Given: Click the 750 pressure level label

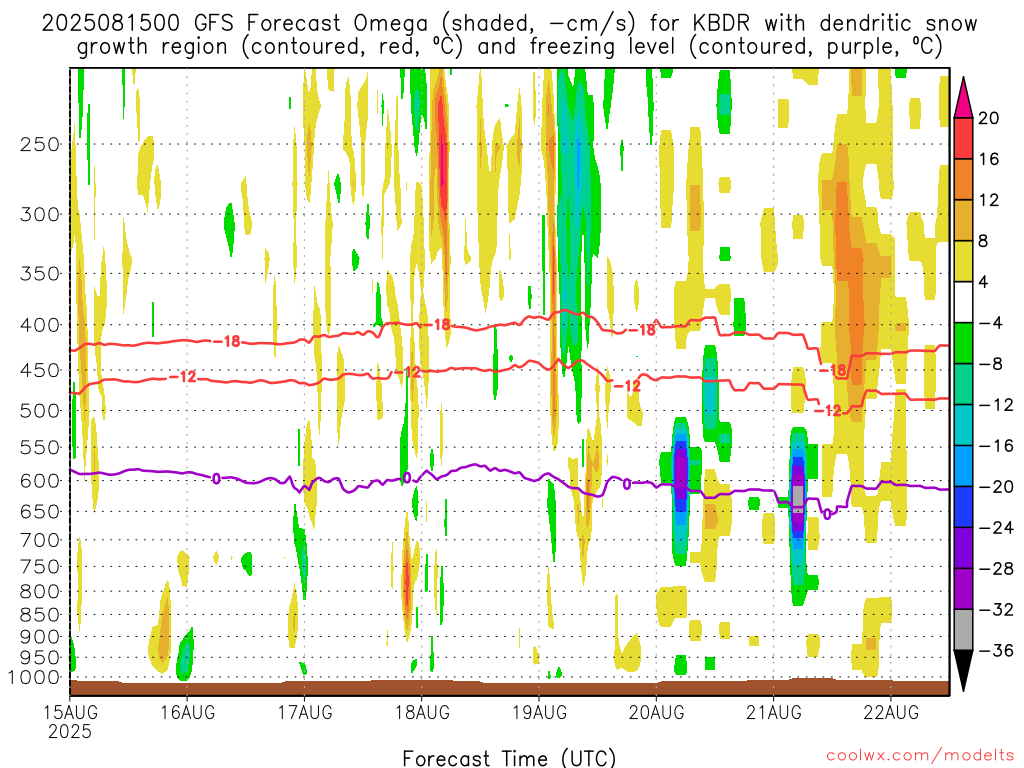Looking at the screenshot, I should [39, 567].
